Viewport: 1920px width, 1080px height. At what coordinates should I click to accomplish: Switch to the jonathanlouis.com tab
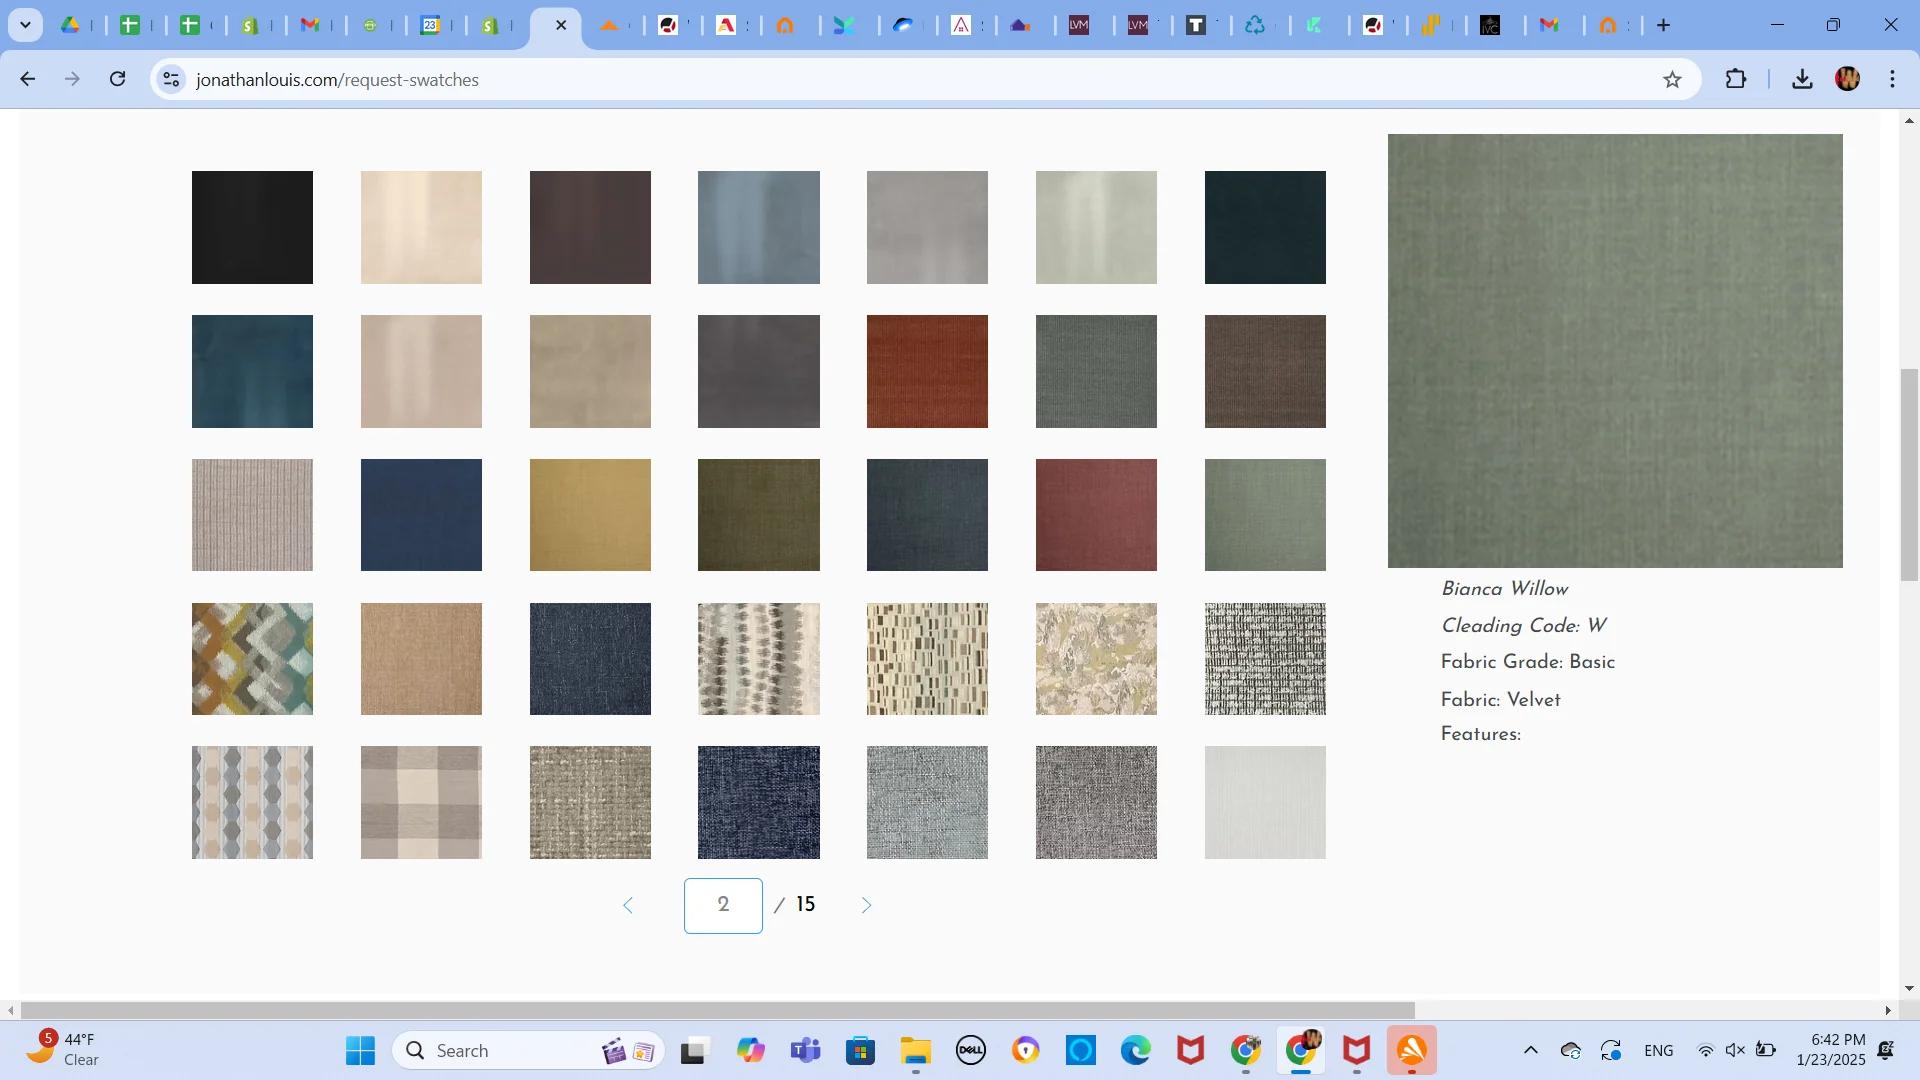coord(540,25)
